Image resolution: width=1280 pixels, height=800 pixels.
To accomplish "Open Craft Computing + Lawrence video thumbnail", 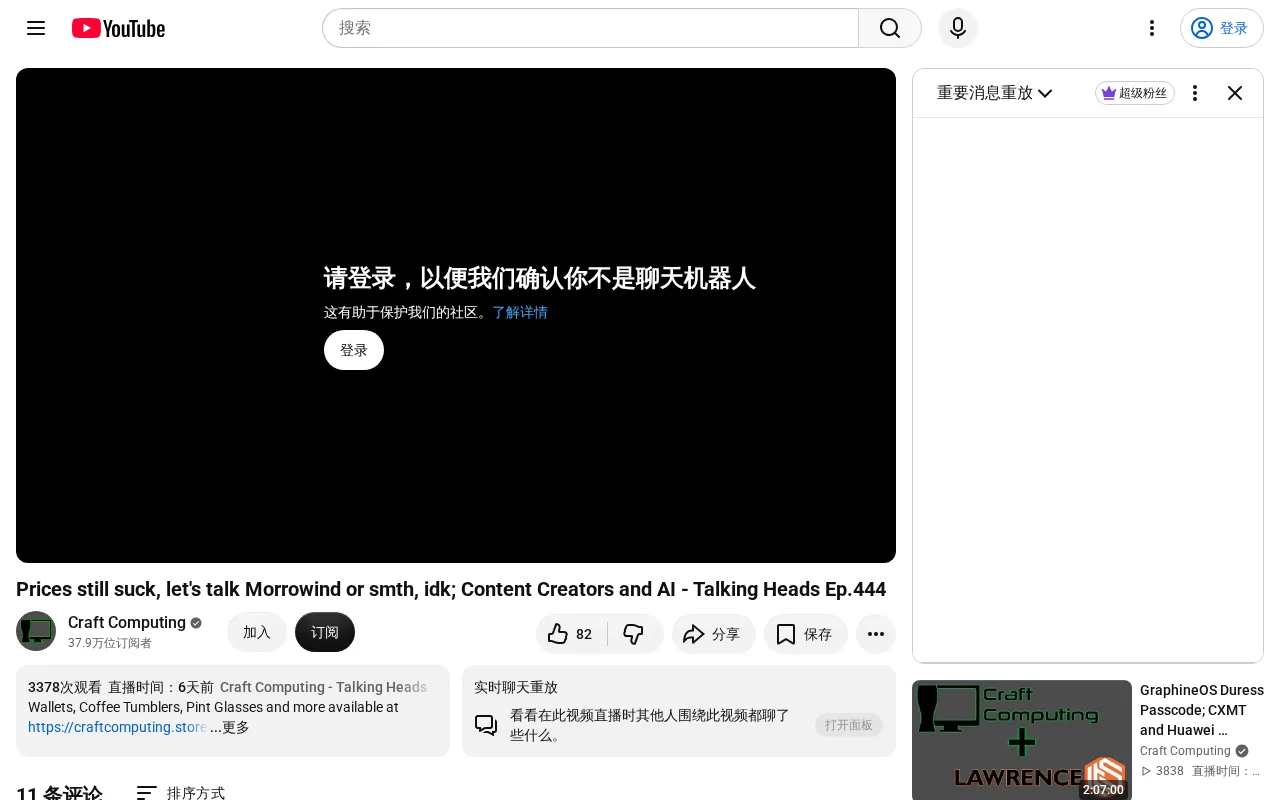I will pos(1022,740).
